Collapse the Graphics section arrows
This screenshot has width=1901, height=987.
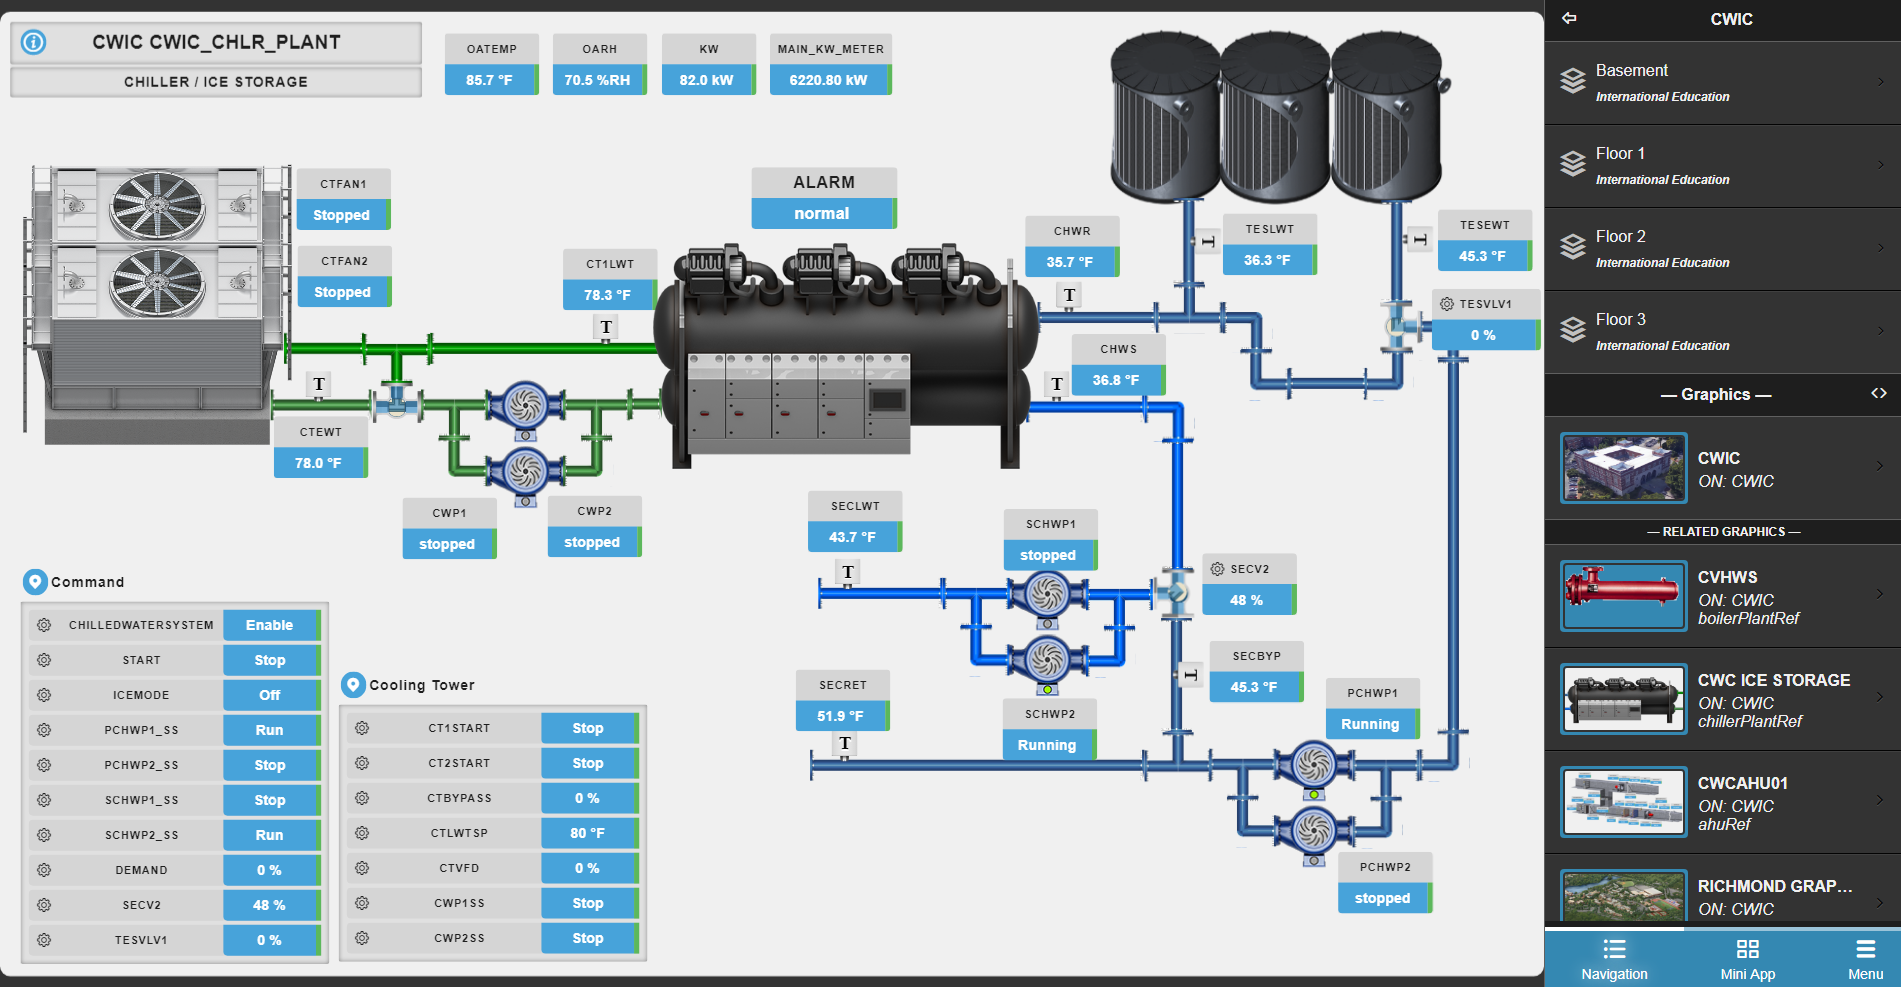click(1879, 394)
